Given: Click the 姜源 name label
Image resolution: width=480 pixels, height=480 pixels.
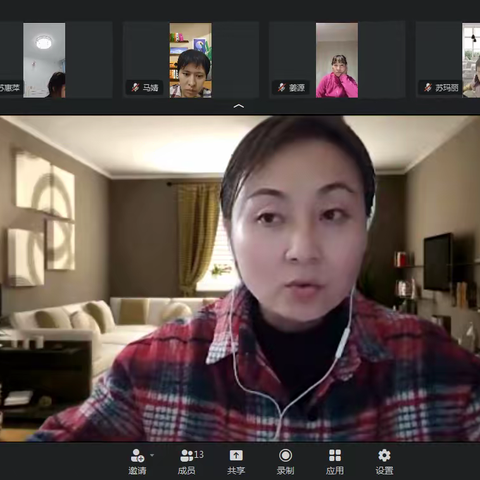Looking at the screenshot, I should point(297,88).
